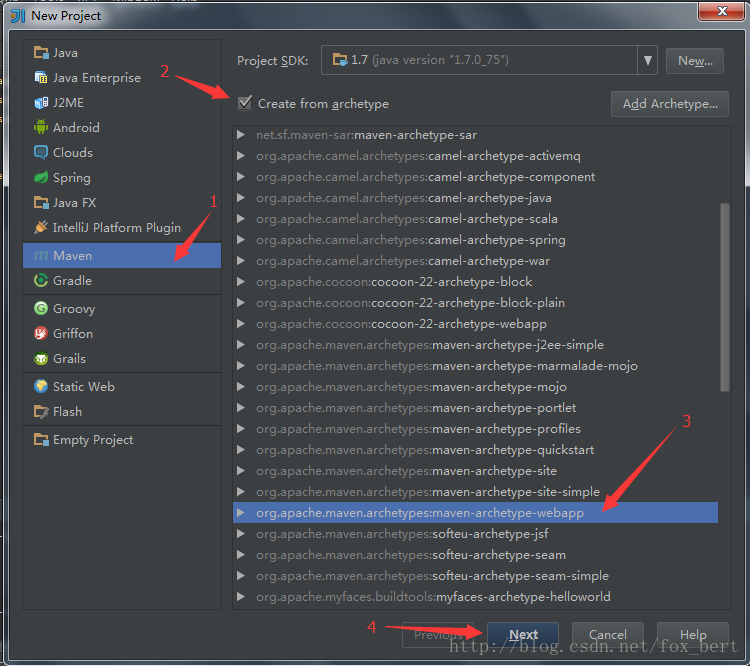Select maven-archetype-profiles row
Viewport: 750px width, 666px height.
(x=475, y=429)
